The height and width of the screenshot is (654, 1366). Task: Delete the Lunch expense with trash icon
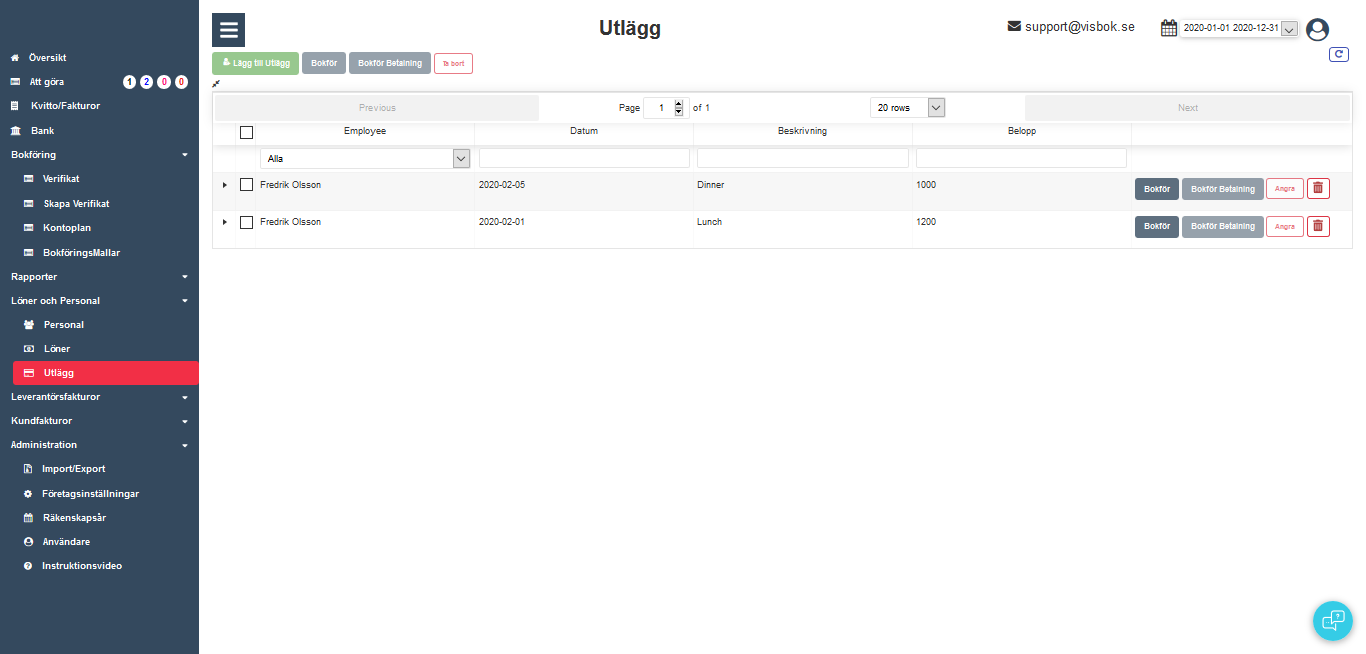(x=1318, y=227)
